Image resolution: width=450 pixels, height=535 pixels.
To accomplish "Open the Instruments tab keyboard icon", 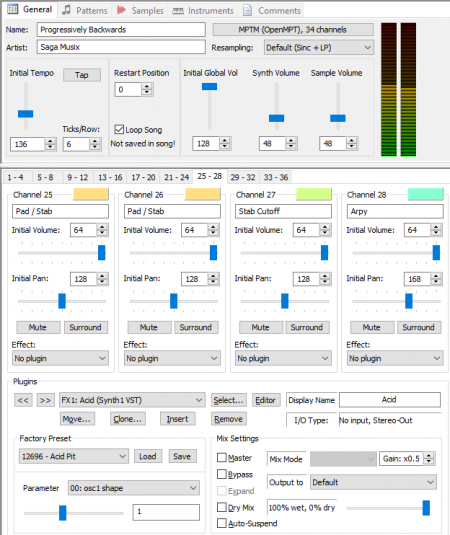I will pyautogui.click(x=178, y=11).
